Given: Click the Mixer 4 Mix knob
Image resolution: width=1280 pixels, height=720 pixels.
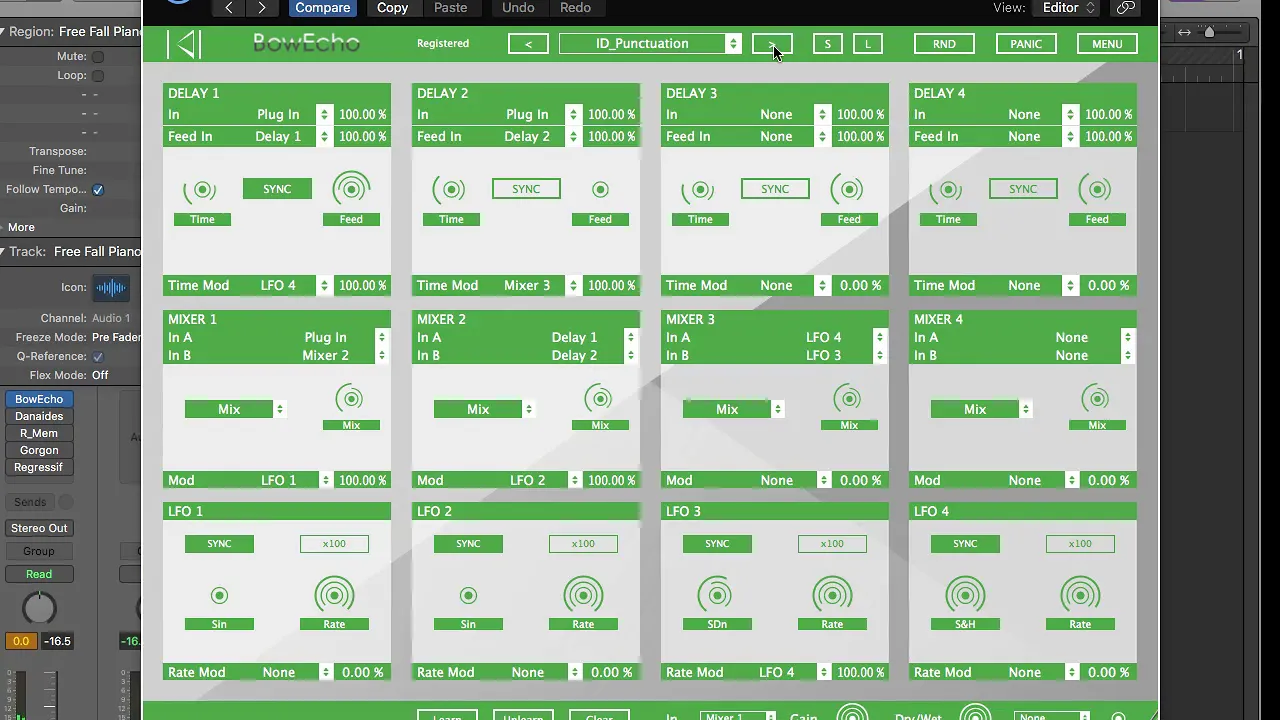Looking at the screenshot, I should (1096, 399).
